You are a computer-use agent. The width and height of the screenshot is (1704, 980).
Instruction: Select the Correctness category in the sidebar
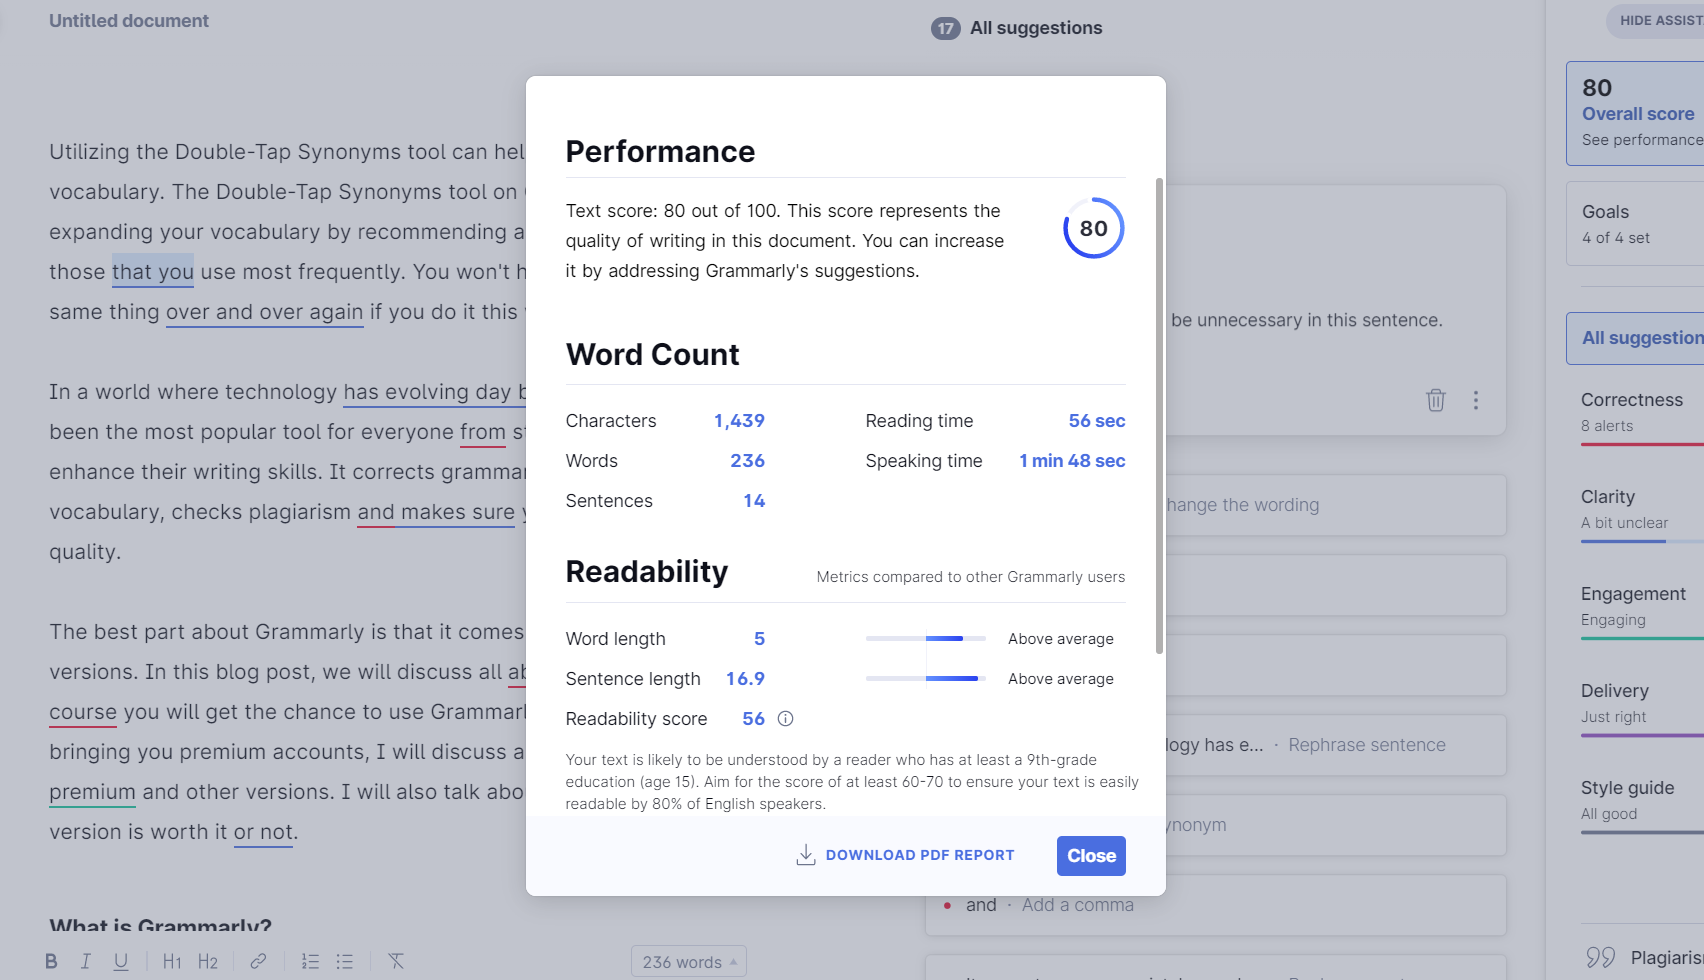point(1633,410)
